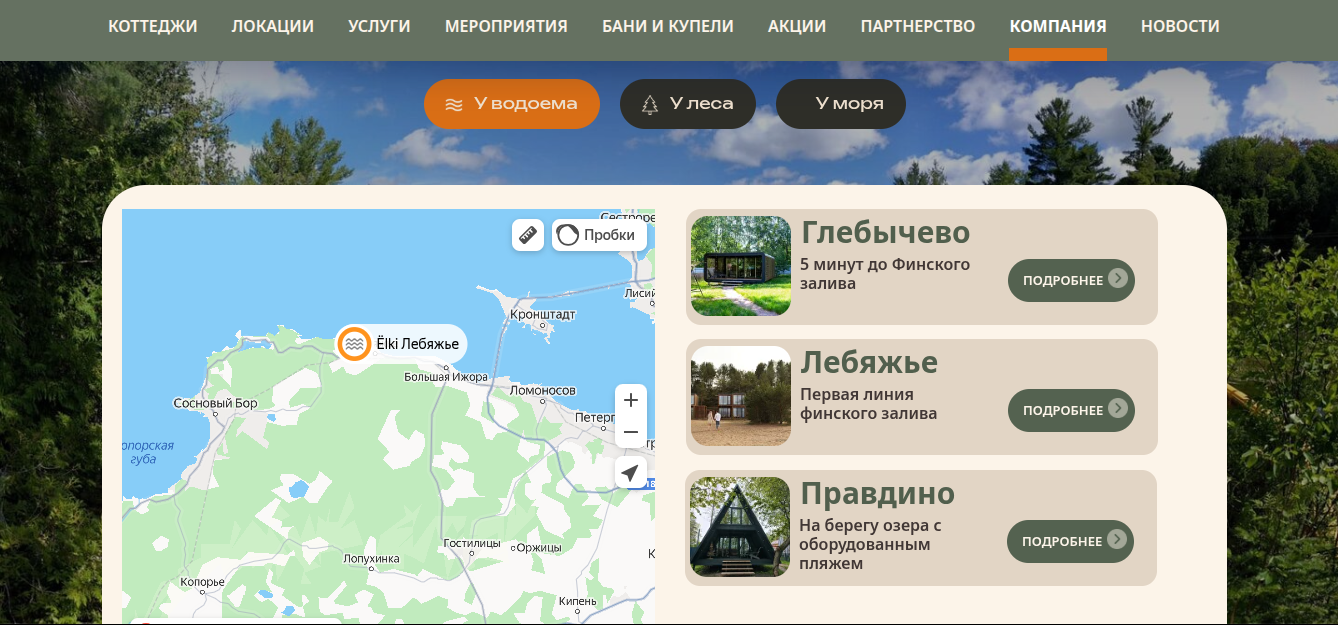Open the Глебычево cottage thumbnail
This screenshot has height=625, width=1338.
(x=741, y=266)
